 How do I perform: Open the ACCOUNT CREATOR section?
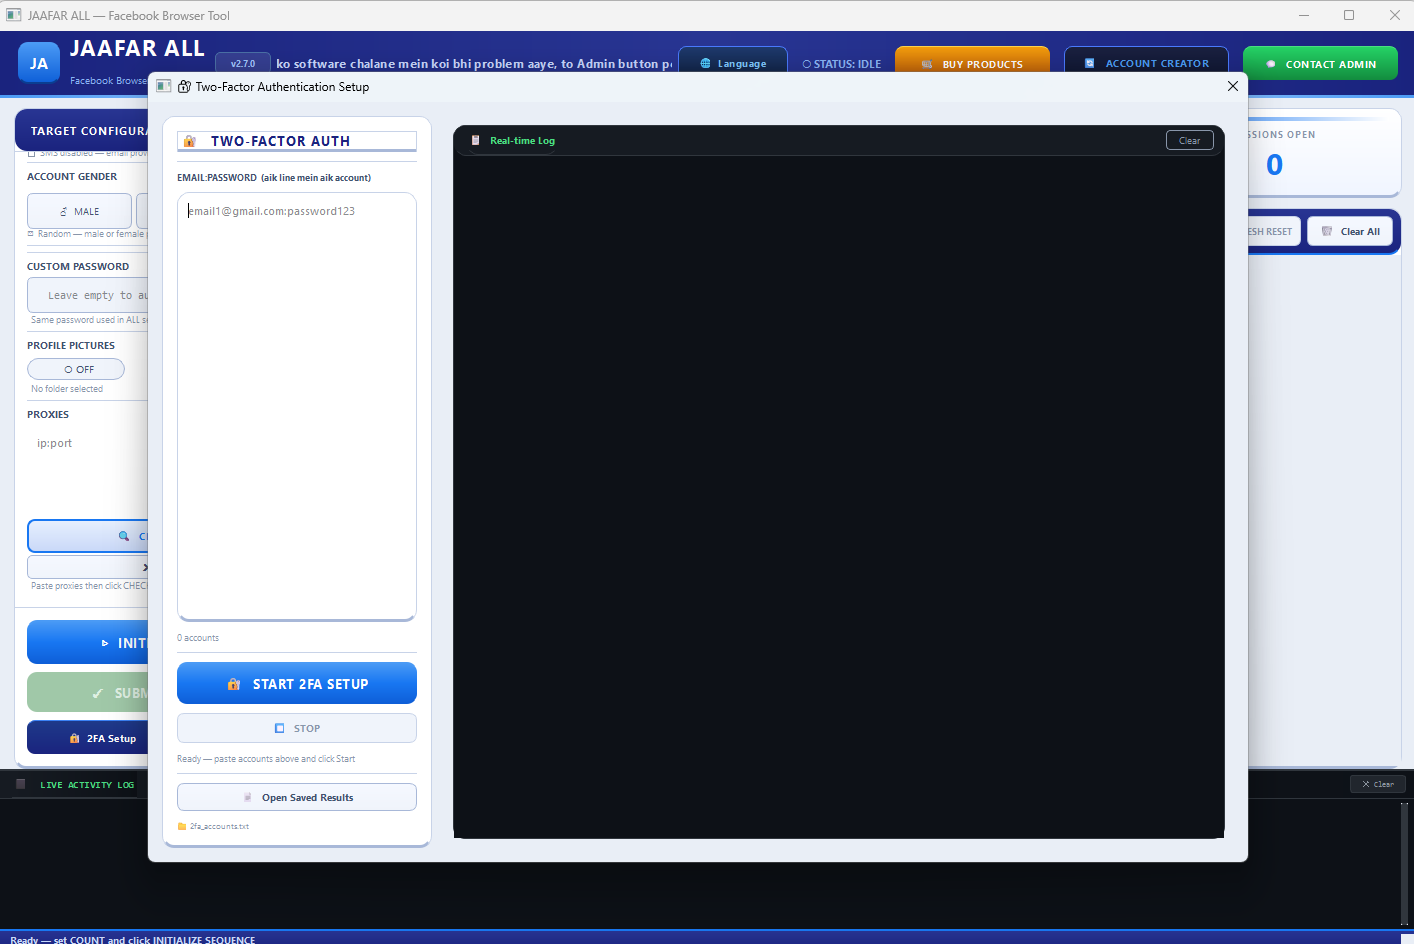(x=1147, y=63)
